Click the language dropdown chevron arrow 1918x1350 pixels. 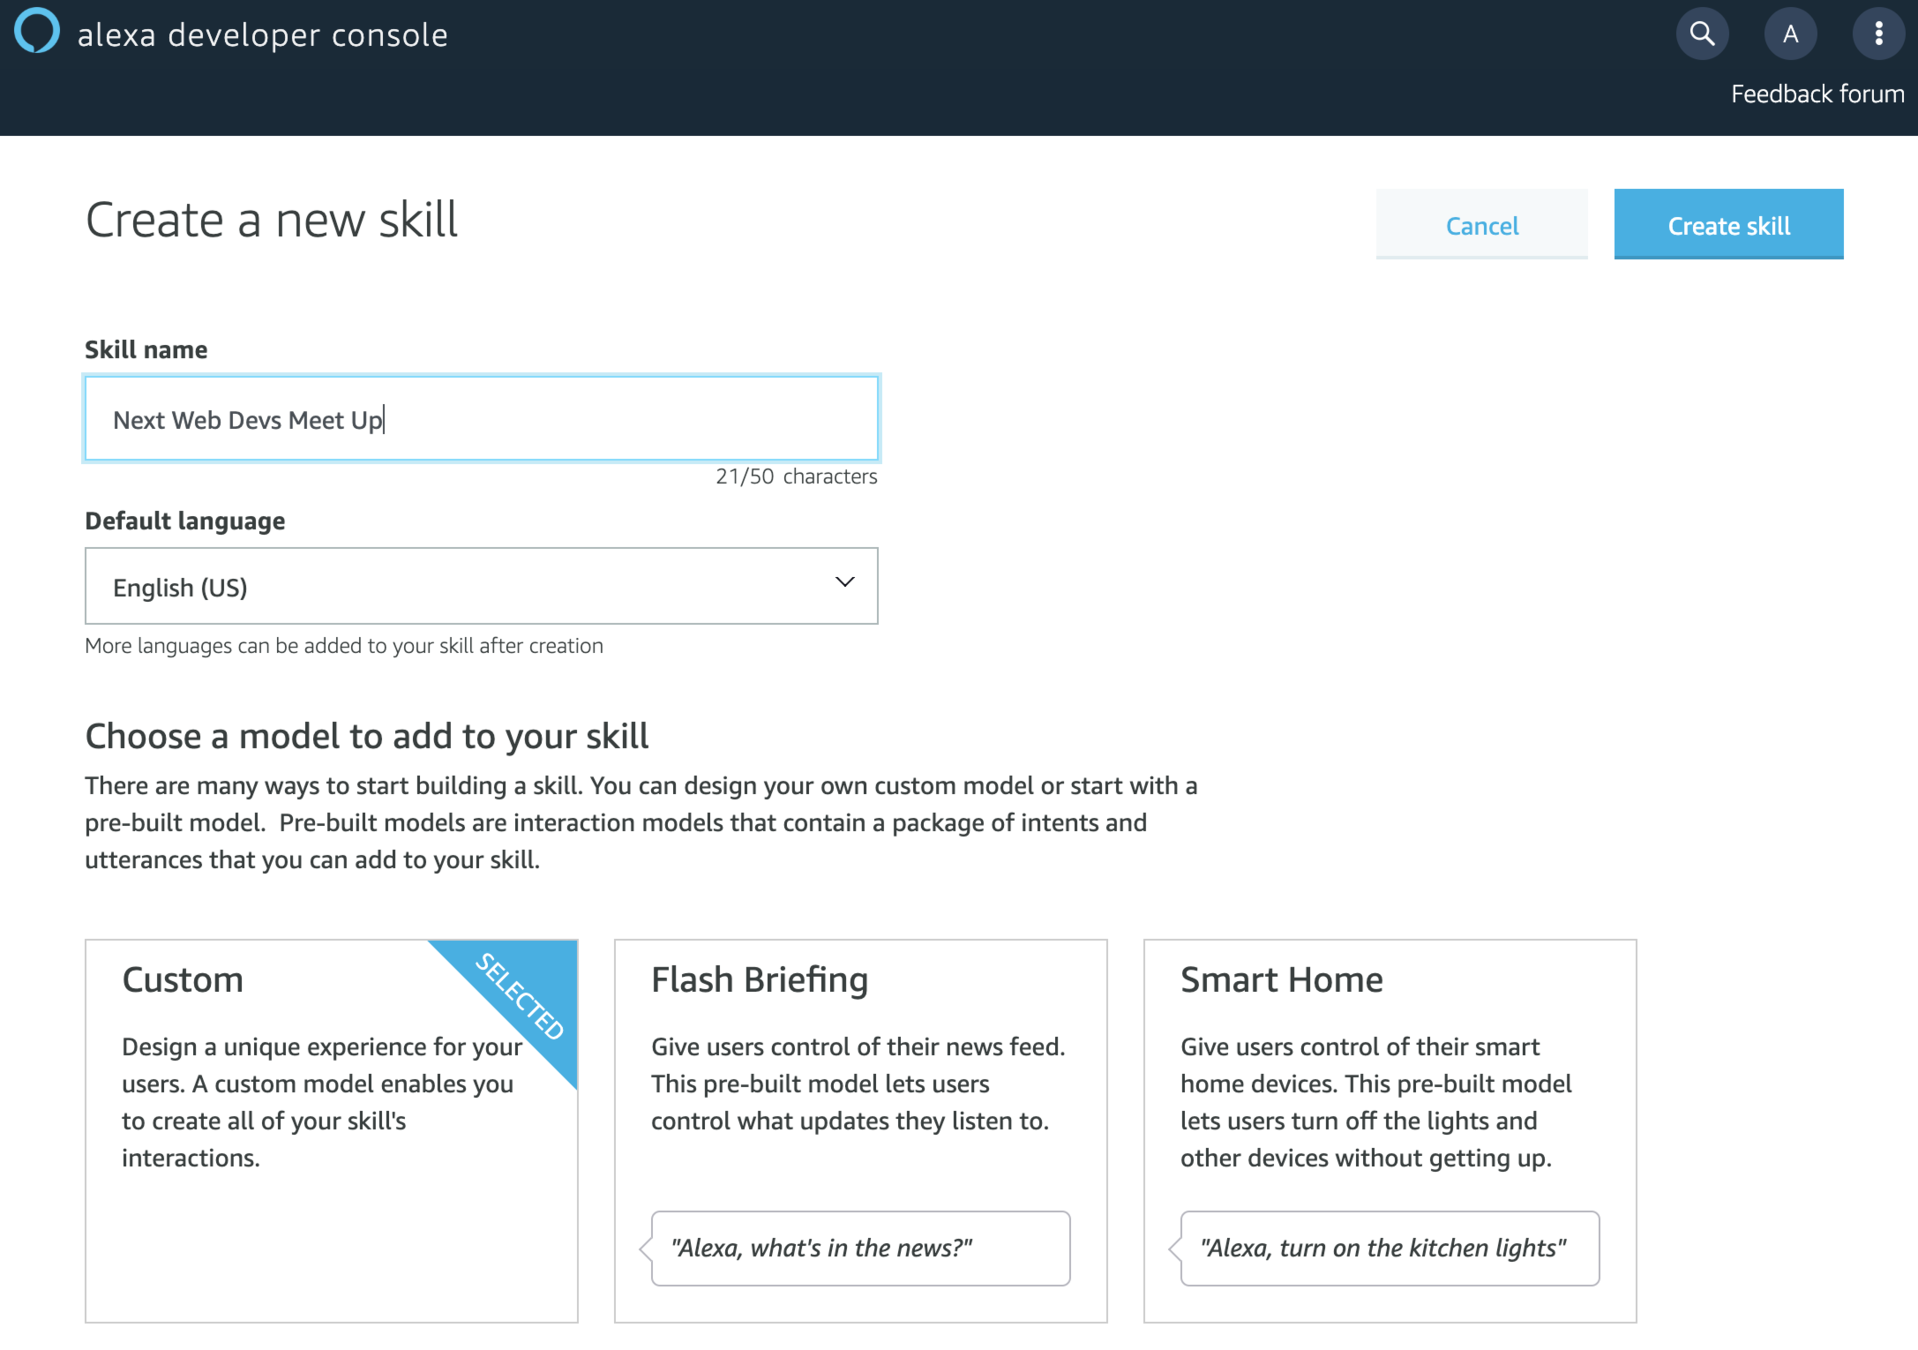click(845, 582)
